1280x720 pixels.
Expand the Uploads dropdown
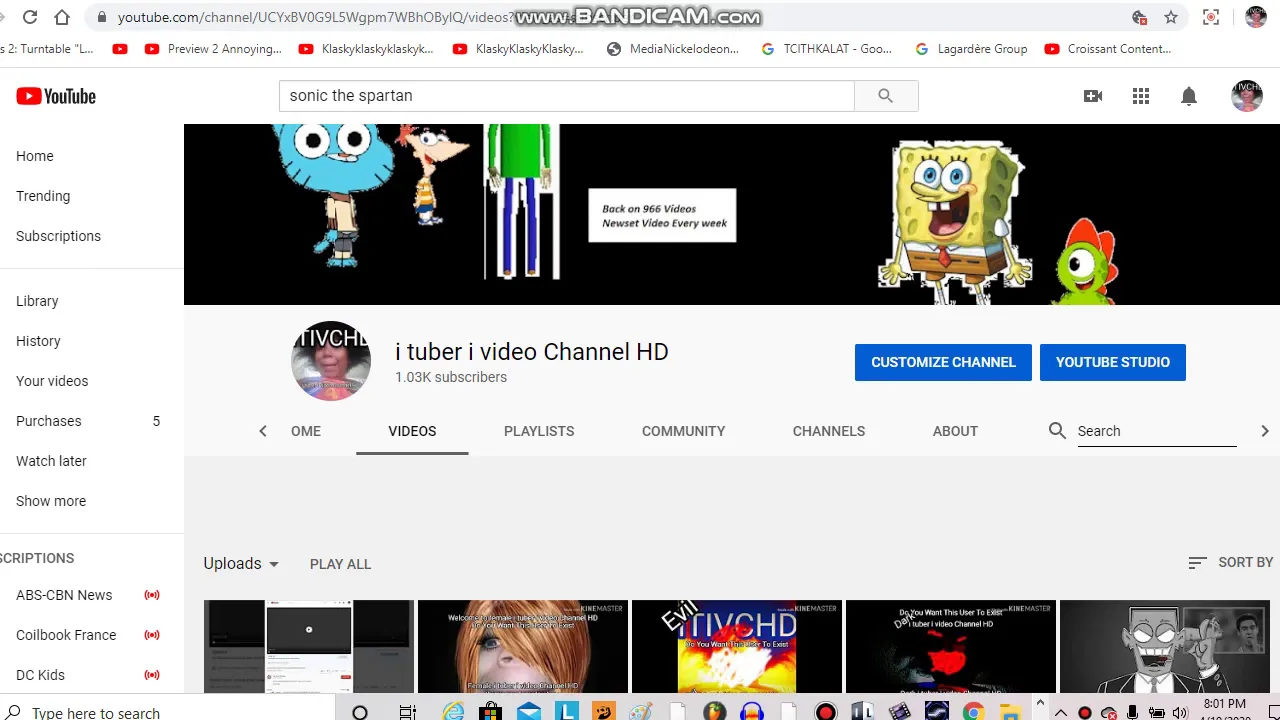[241, 563]
